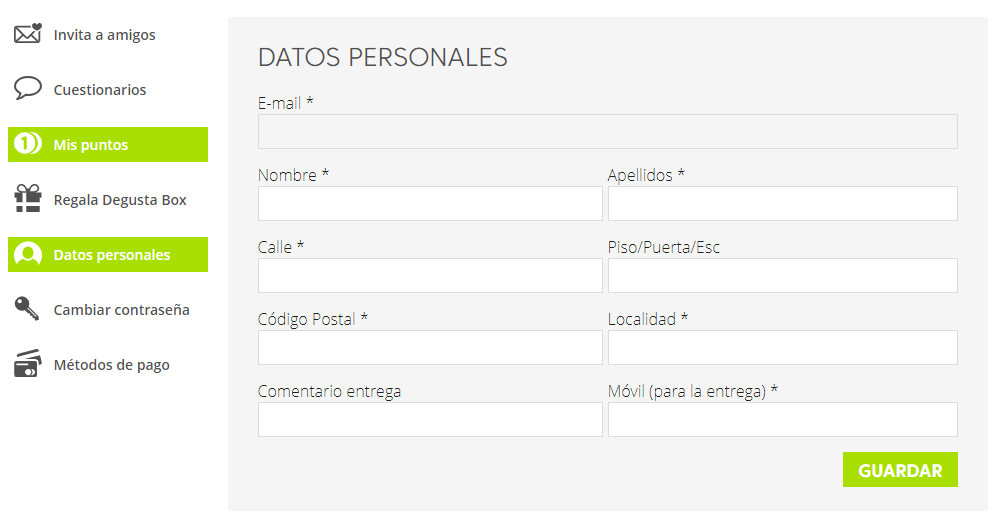Focus the Localidad text field

tap(782, 347)
